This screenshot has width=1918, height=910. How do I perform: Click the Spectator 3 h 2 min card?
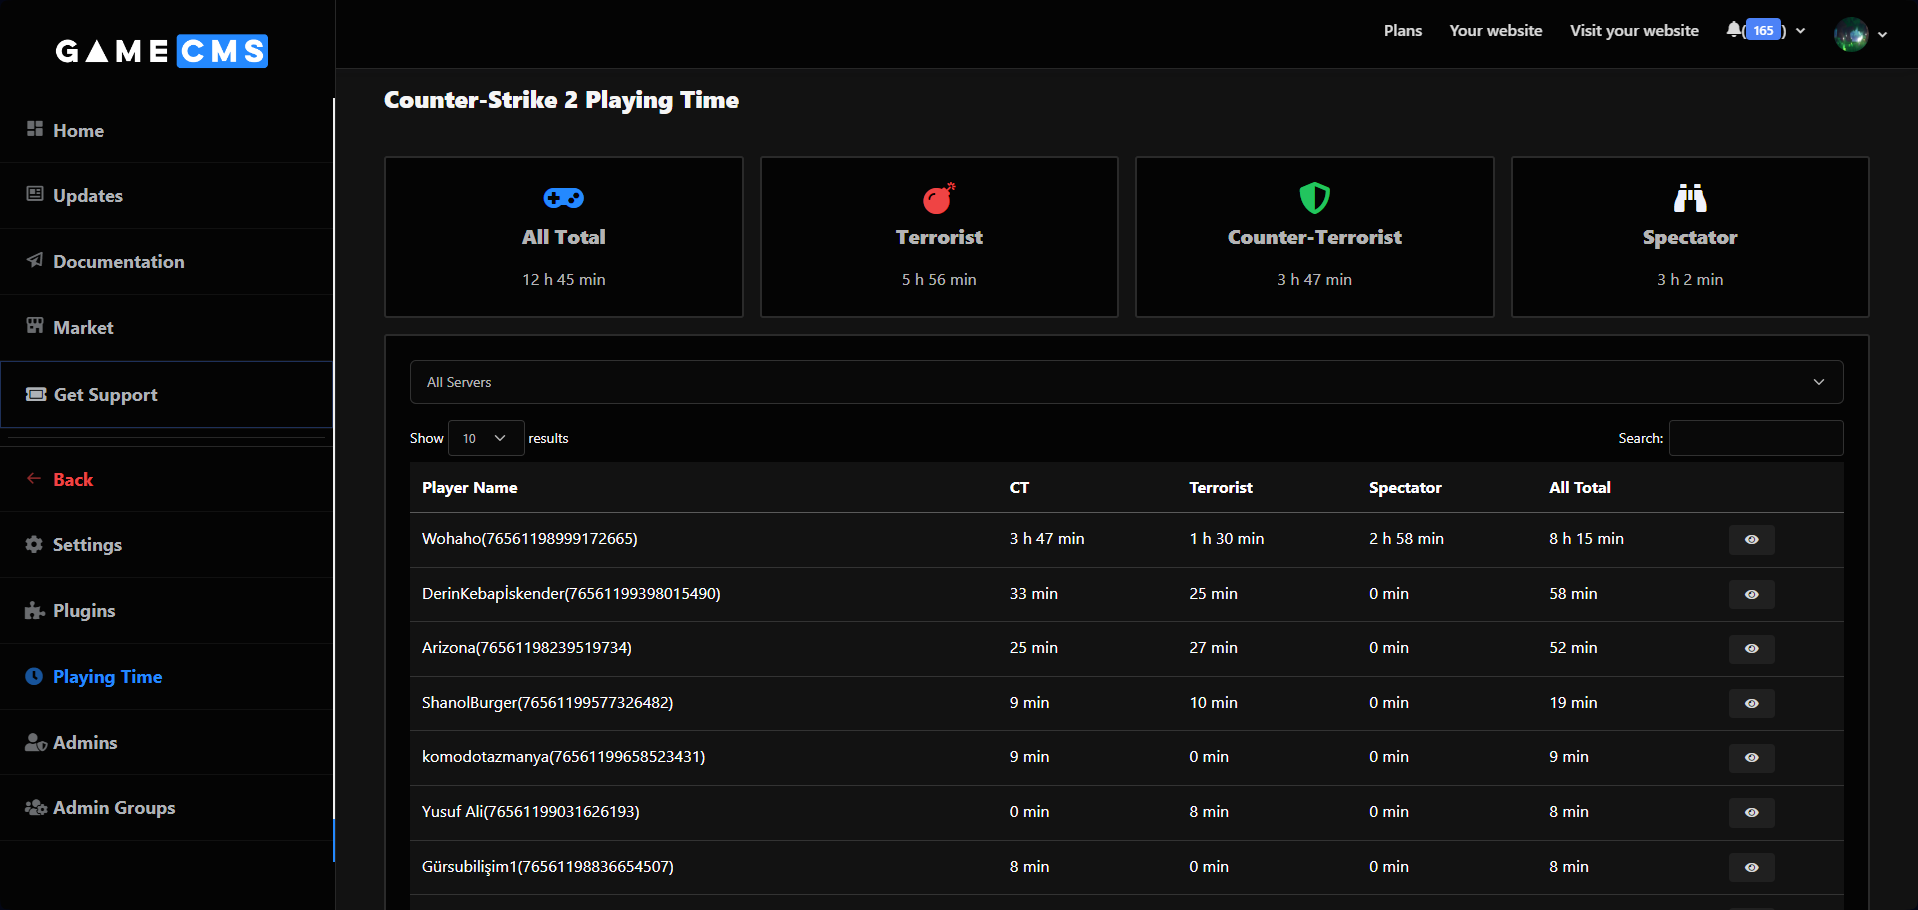click(x=1690, y=237)
